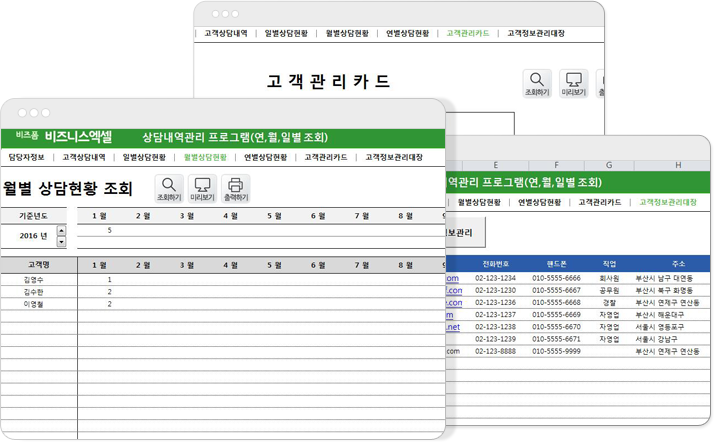Select the green 월별상담현황 tab
Image resolution: width=714 pixels, height=442 pixels.
[204, 157]
